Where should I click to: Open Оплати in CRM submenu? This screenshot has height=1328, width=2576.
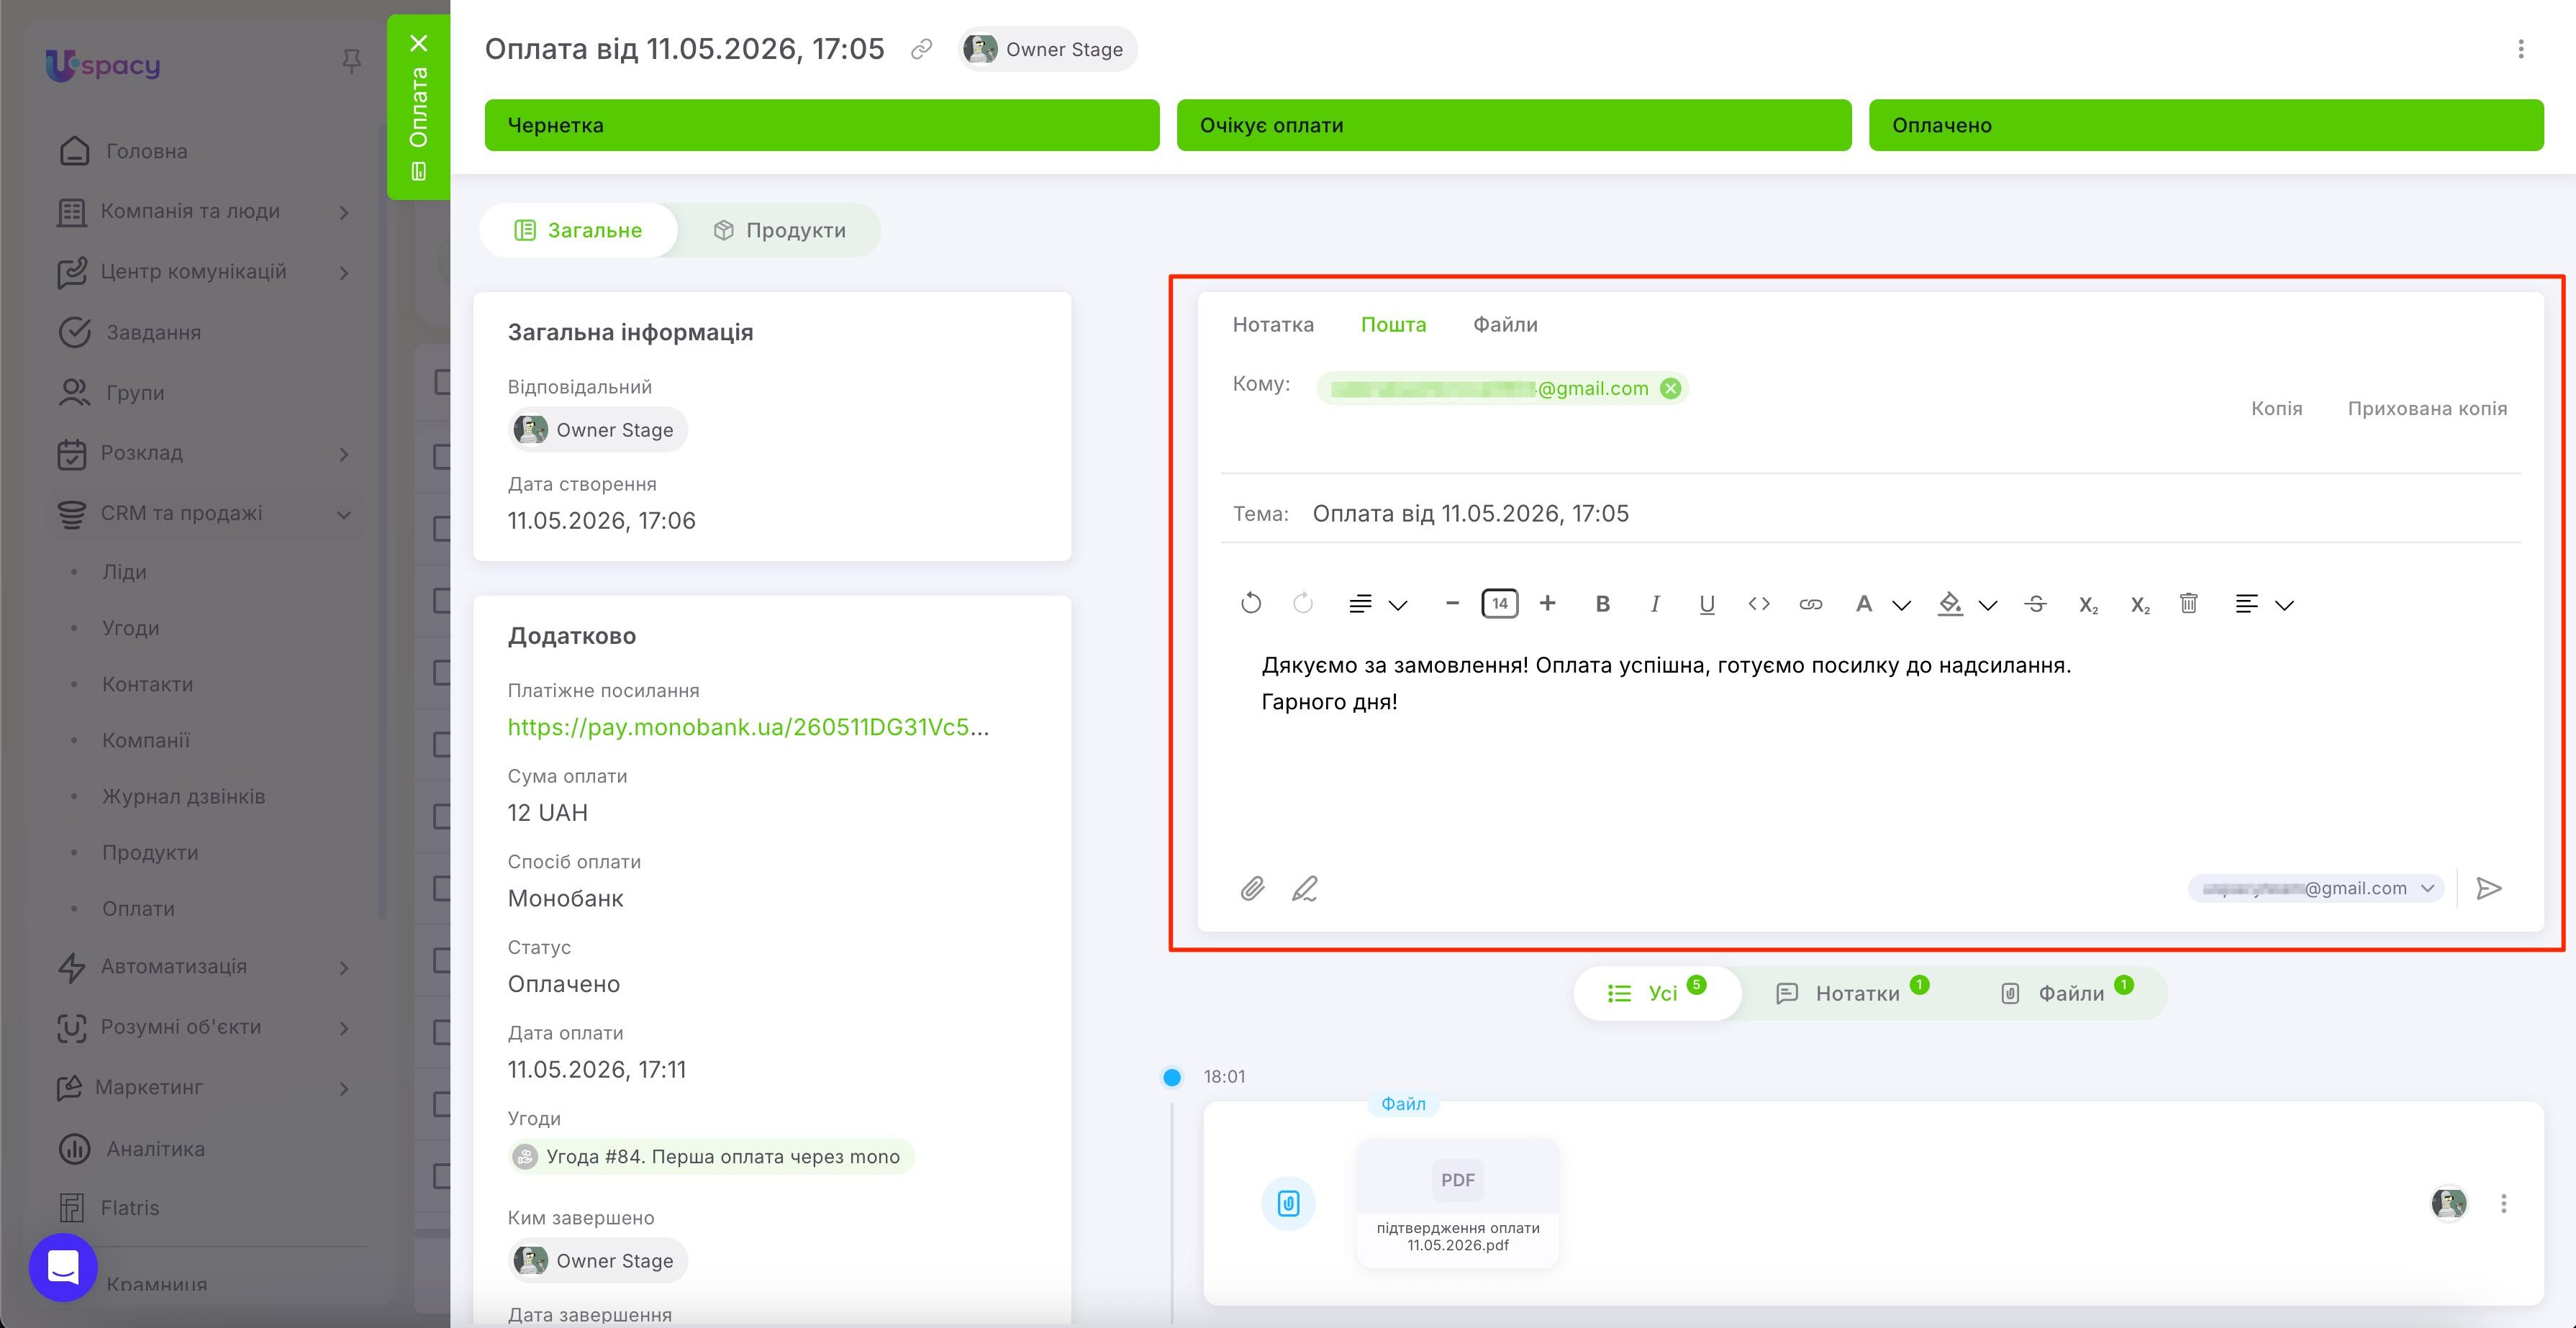pyautogui.click(x=138, y=908)
